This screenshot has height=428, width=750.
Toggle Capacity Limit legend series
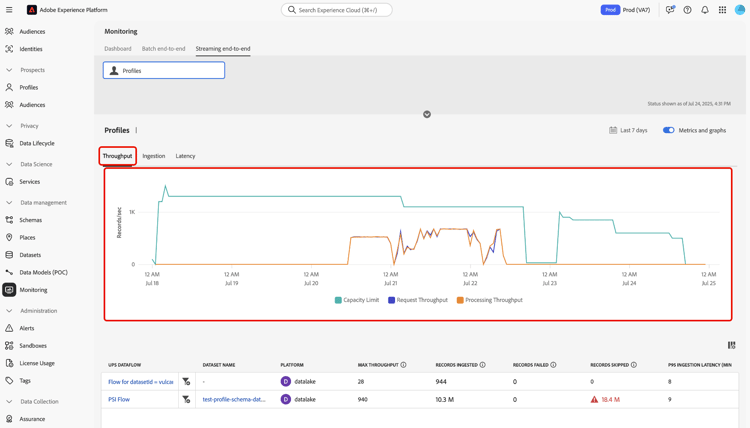click(x=357, y=300)
